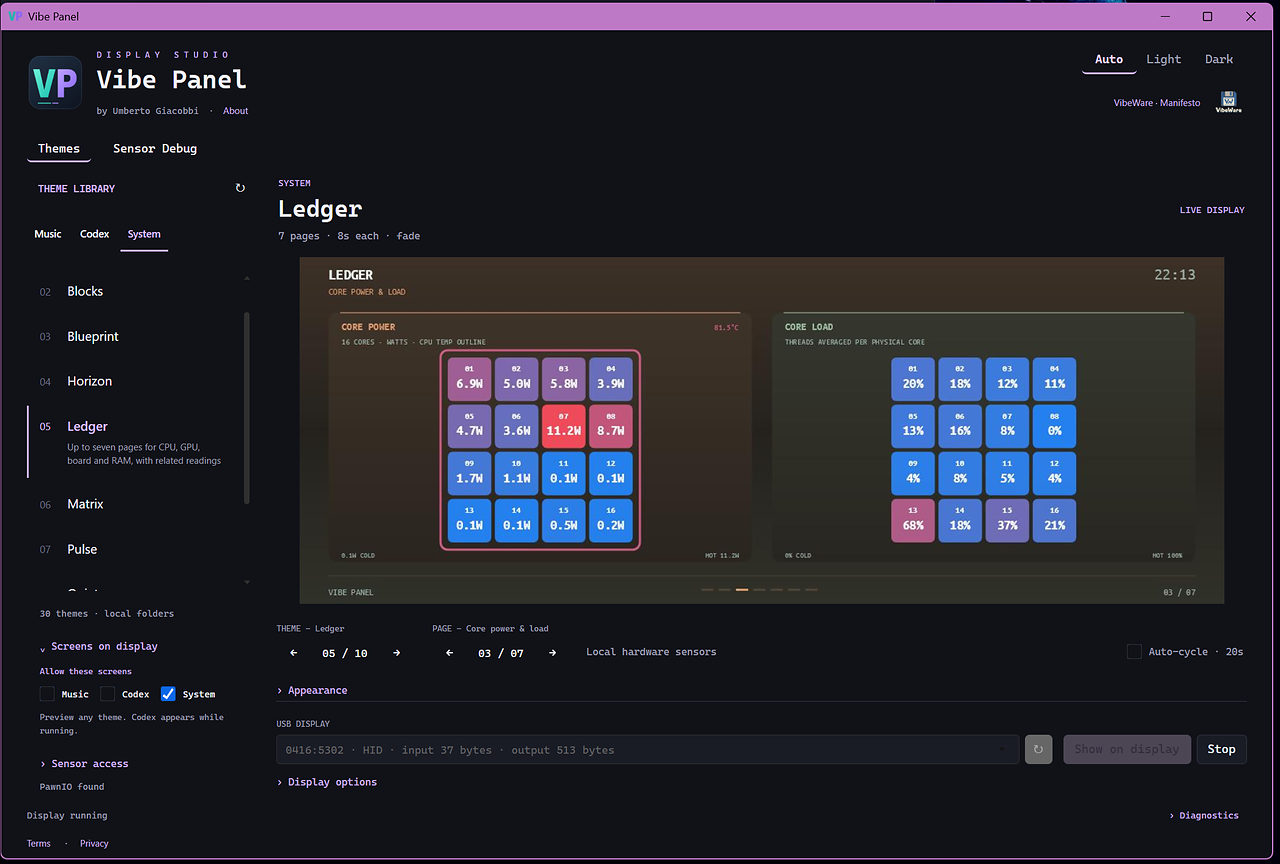Refresh the theme library
Viewport: 1280px width, 864px height.
pos(240,188)
